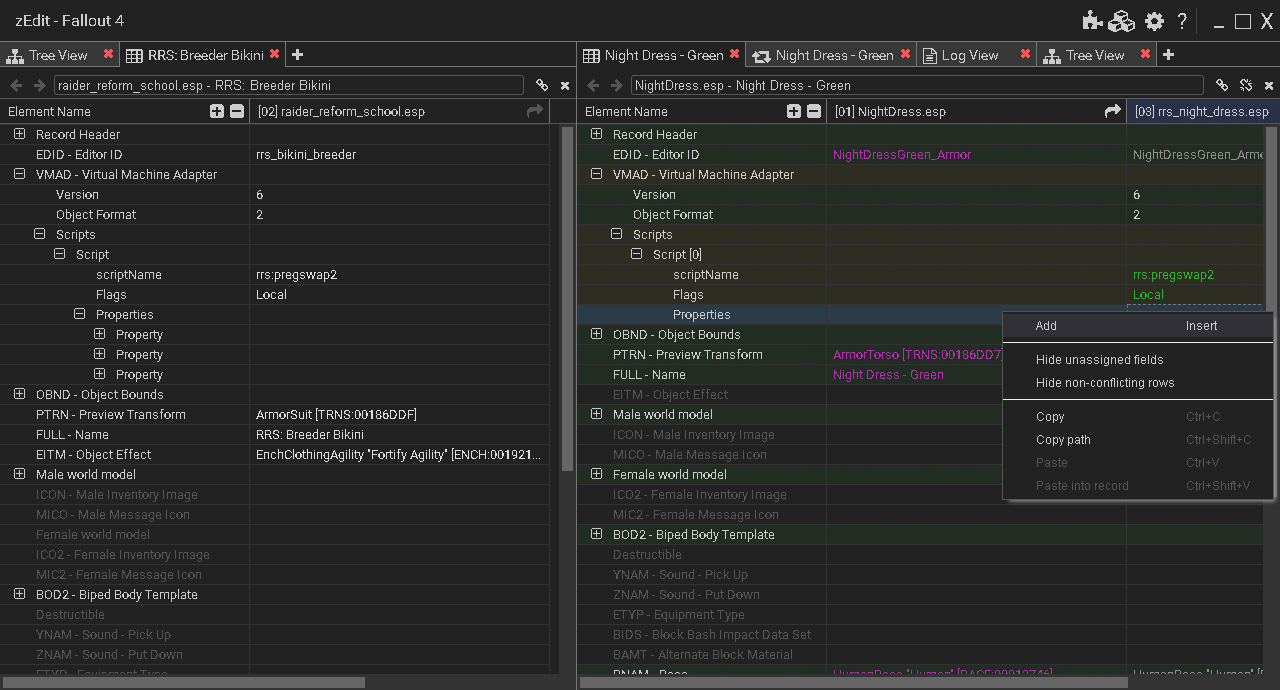This screenshot has height=690, width=1280.
Task: Expand Record Header in right pane
Action: coord(596,134)
